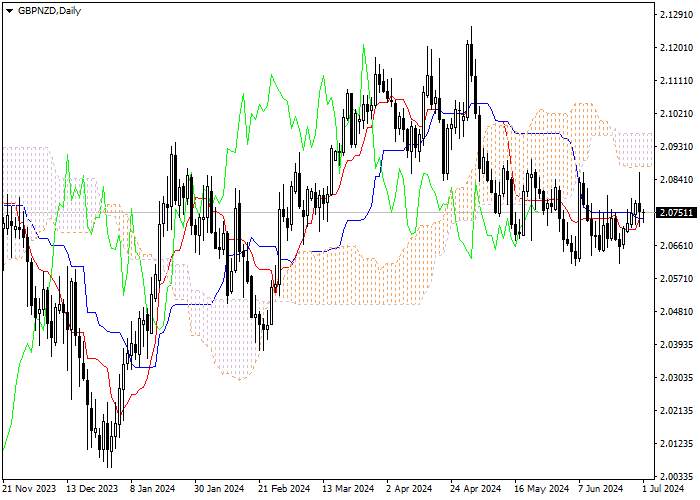The height and width of the screenshot is (500, 700).
Task: Click the 30 Jan 2024 date label
Action: (x=219, y=489)
